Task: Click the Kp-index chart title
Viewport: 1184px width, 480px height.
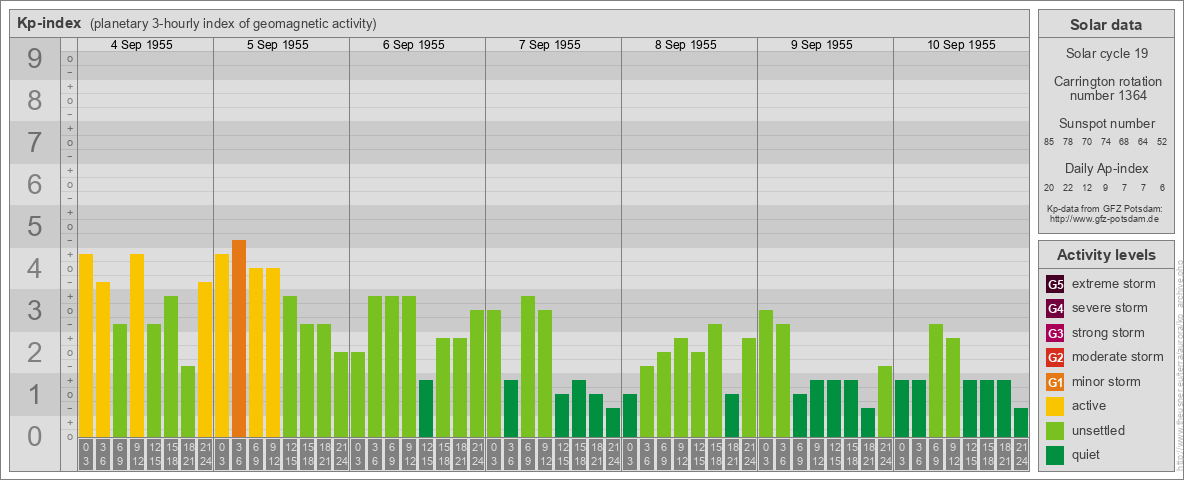Action: click(49, 23)
